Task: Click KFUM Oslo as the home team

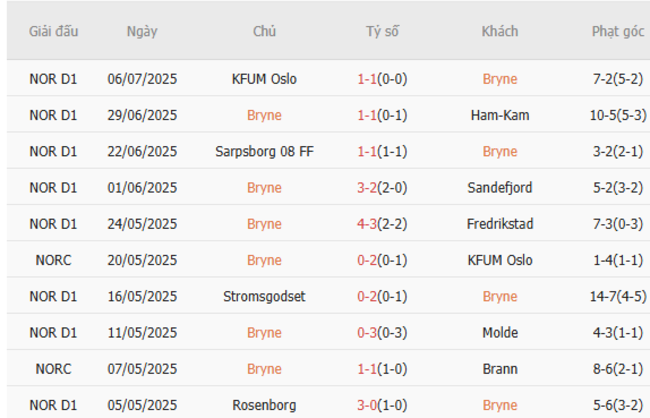Action: point(264,79)
